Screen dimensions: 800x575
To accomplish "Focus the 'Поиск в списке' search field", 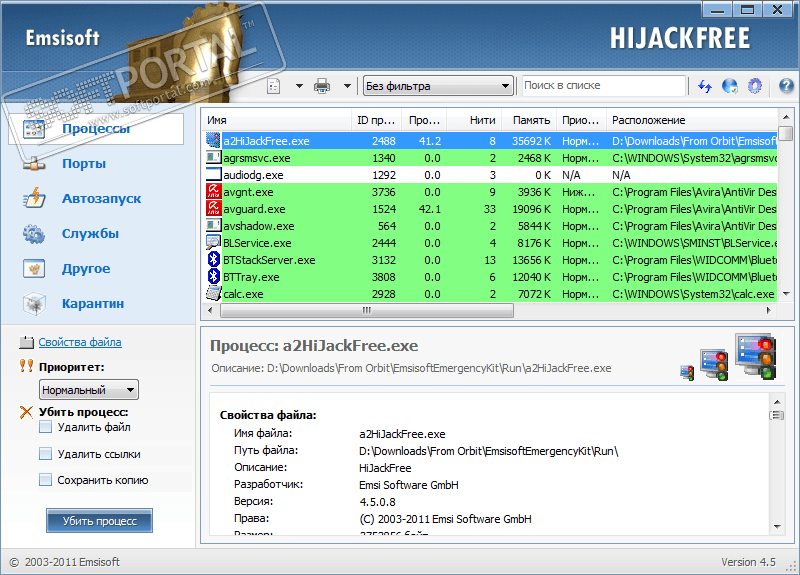I will coord(604,86).
